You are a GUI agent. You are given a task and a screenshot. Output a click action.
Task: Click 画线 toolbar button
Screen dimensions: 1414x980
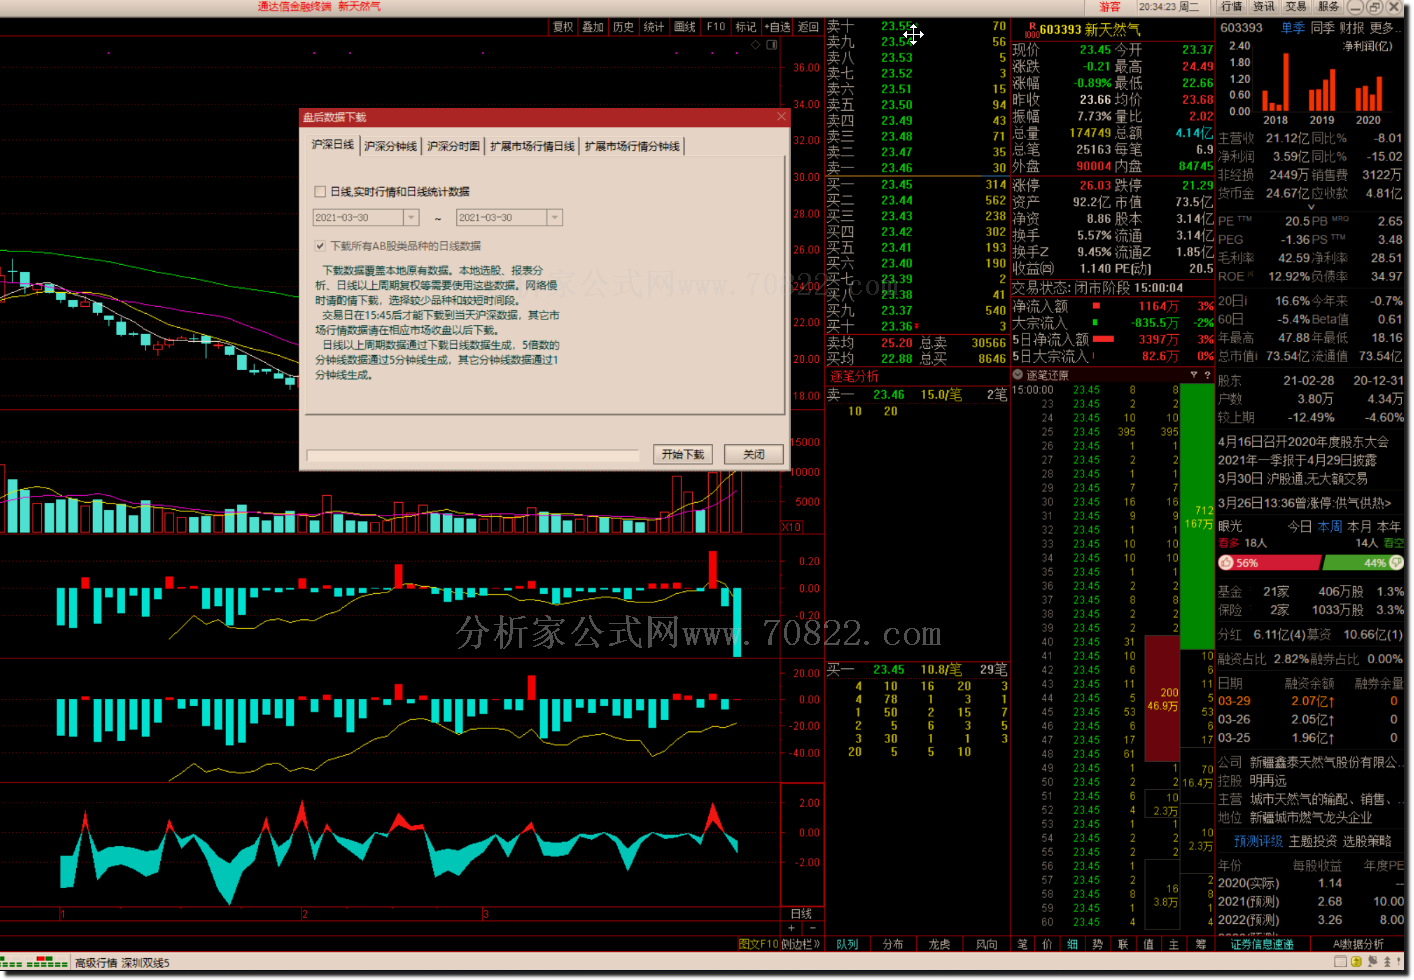click(x=685, y=27)
